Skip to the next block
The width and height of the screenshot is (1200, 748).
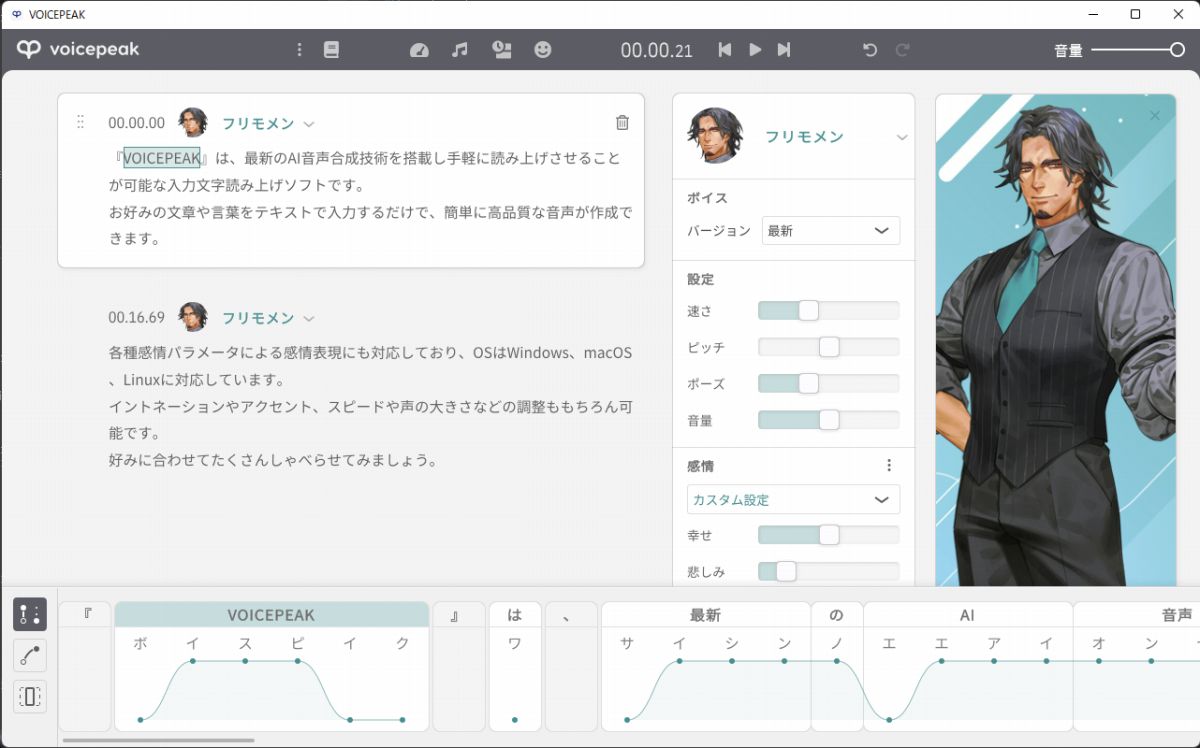tap(784, 50)
